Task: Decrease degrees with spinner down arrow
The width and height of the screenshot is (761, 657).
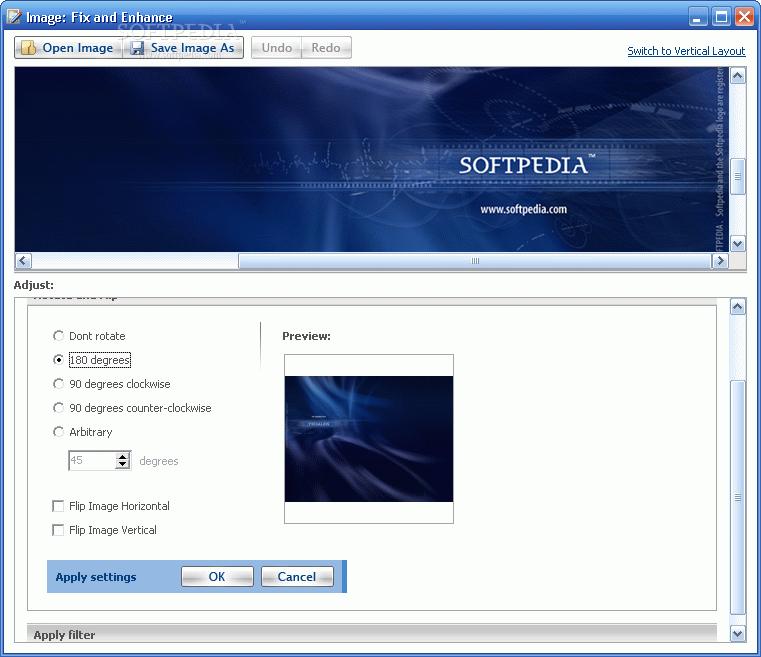Action: (123, 465)
